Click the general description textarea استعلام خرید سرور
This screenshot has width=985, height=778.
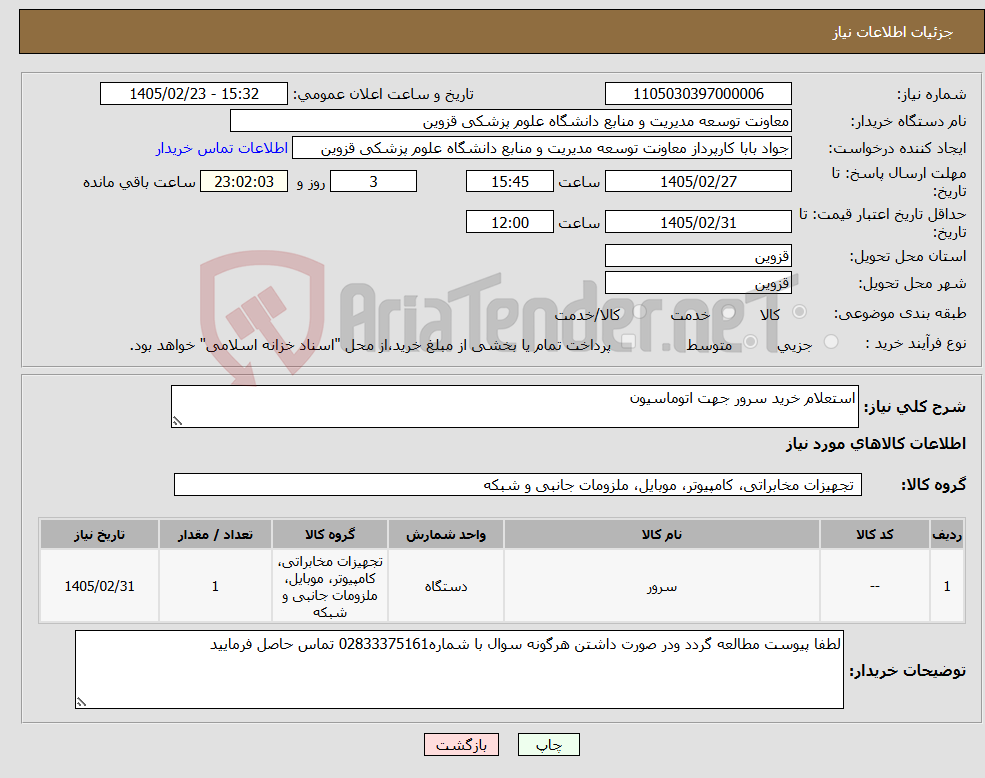[x=514, y=407]
